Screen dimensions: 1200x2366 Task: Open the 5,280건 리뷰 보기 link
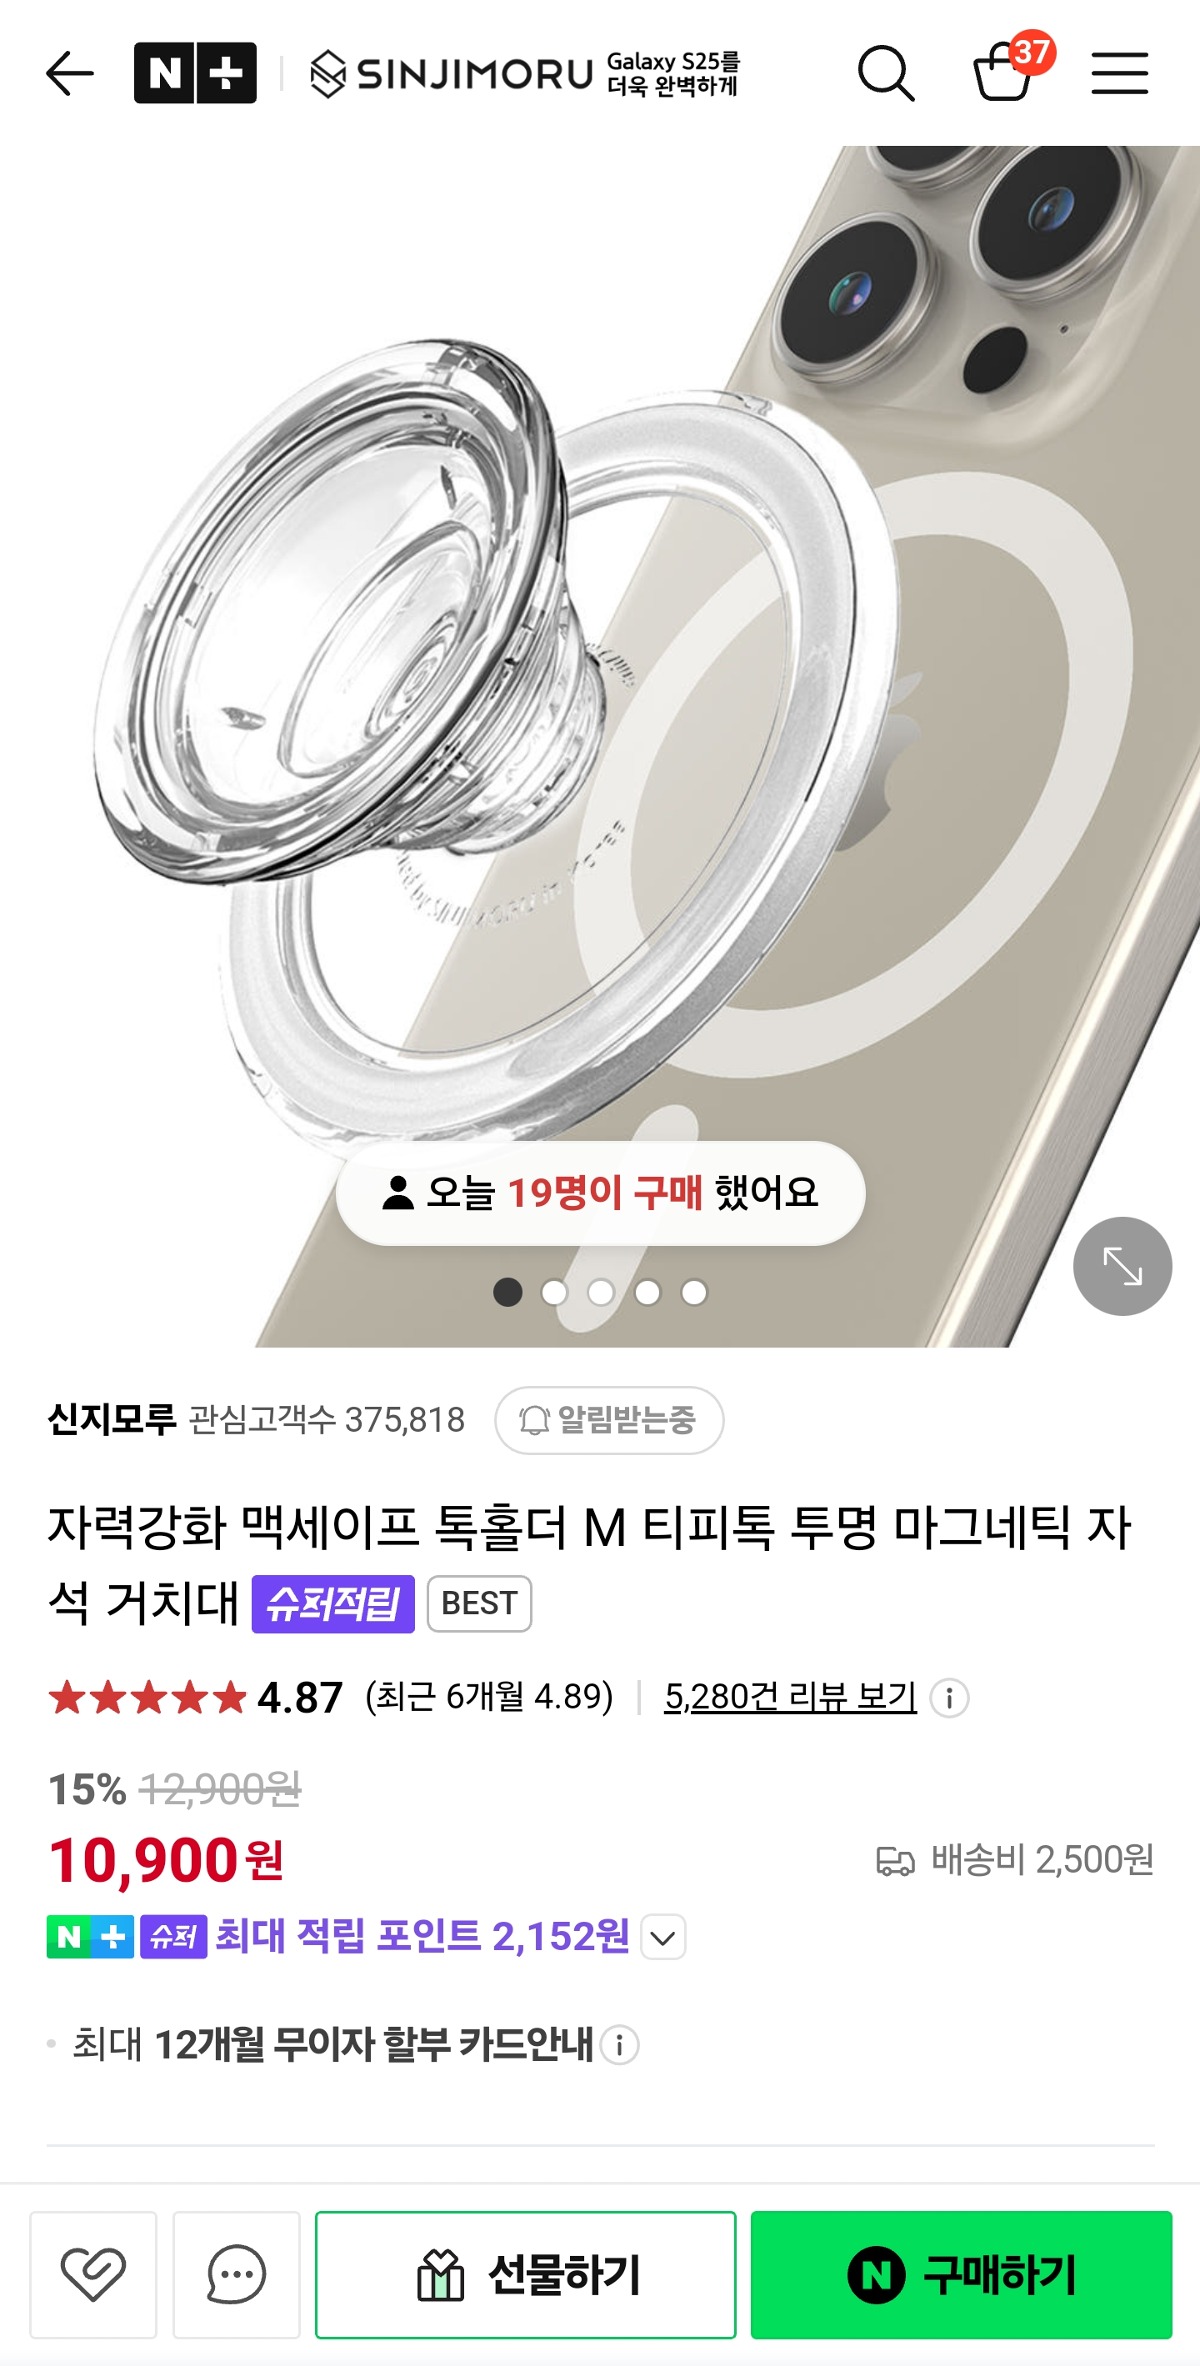[790, 1696]
